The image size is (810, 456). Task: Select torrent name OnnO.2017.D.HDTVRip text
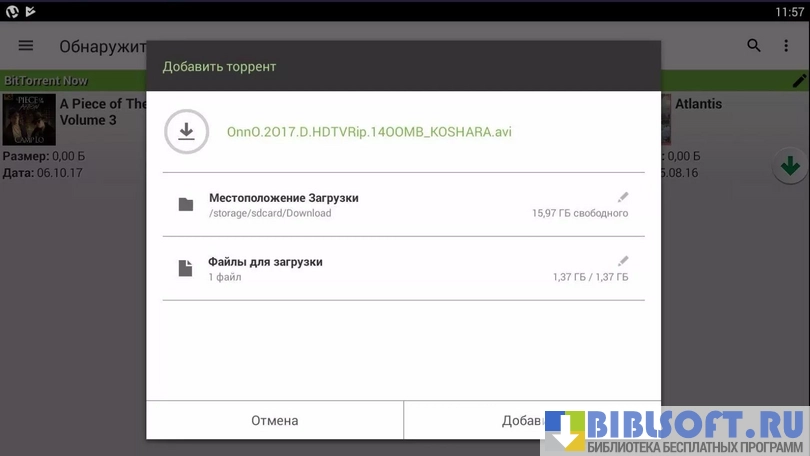pyautogui.click(x=369, y=132)
